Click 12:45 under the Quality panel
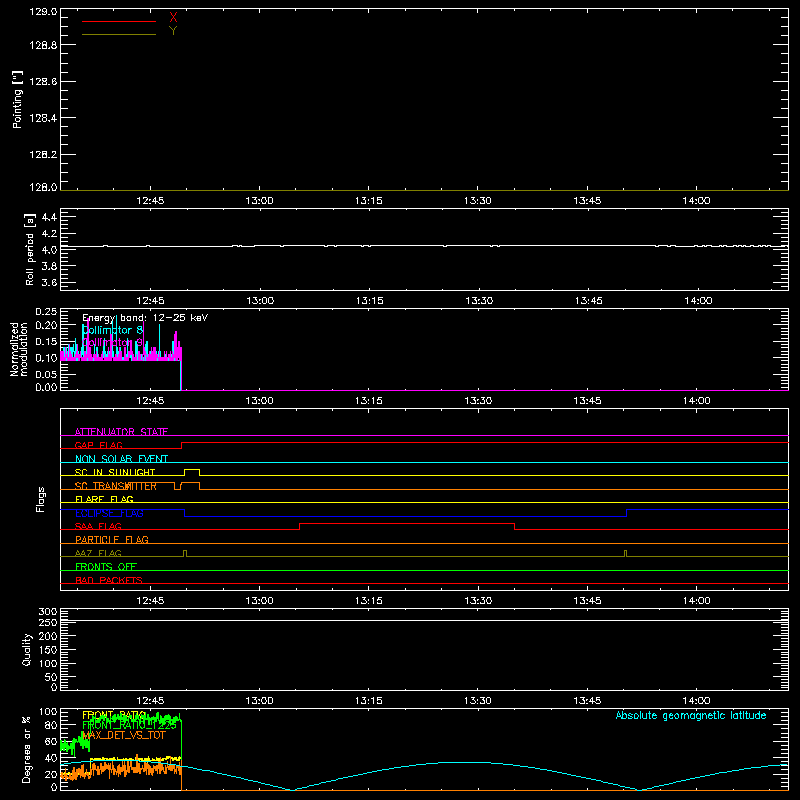This screenshot has width=800, height=800. (x=150, y=701)
